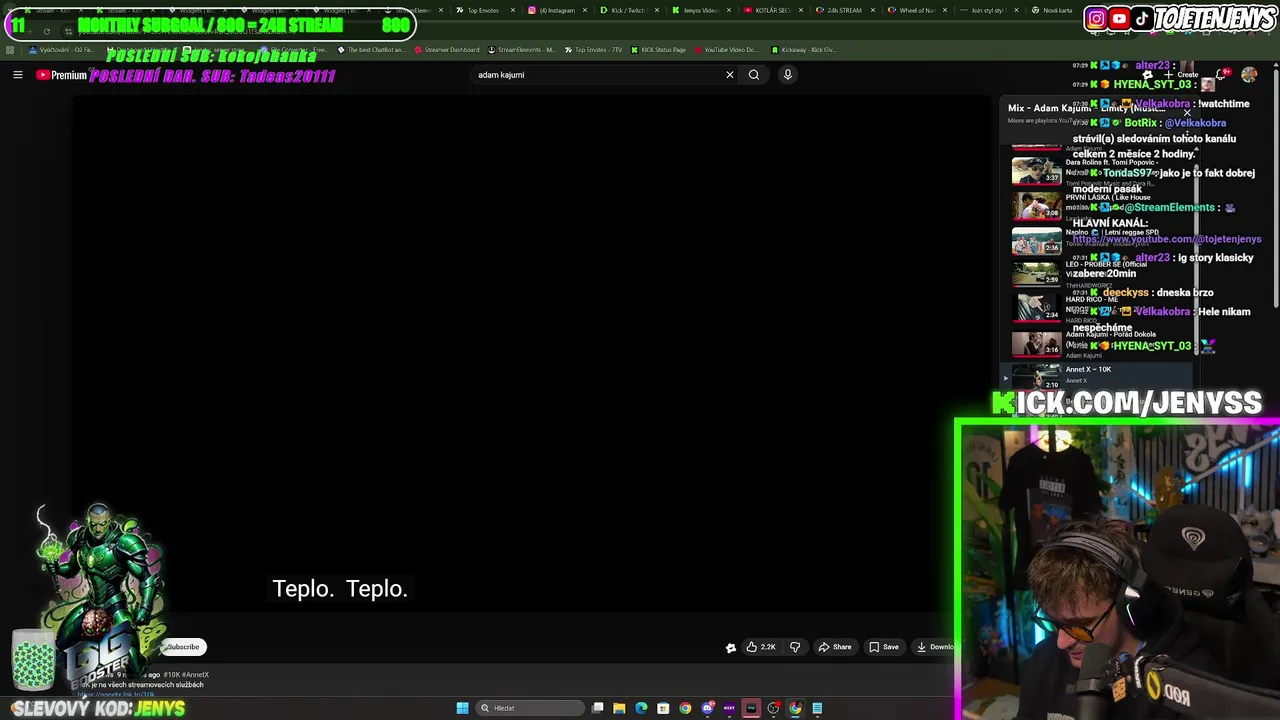Screen dimensions: 1280x720
Task: Switch to the Kick / Twitch browser tab
Action: pos(628,10)
